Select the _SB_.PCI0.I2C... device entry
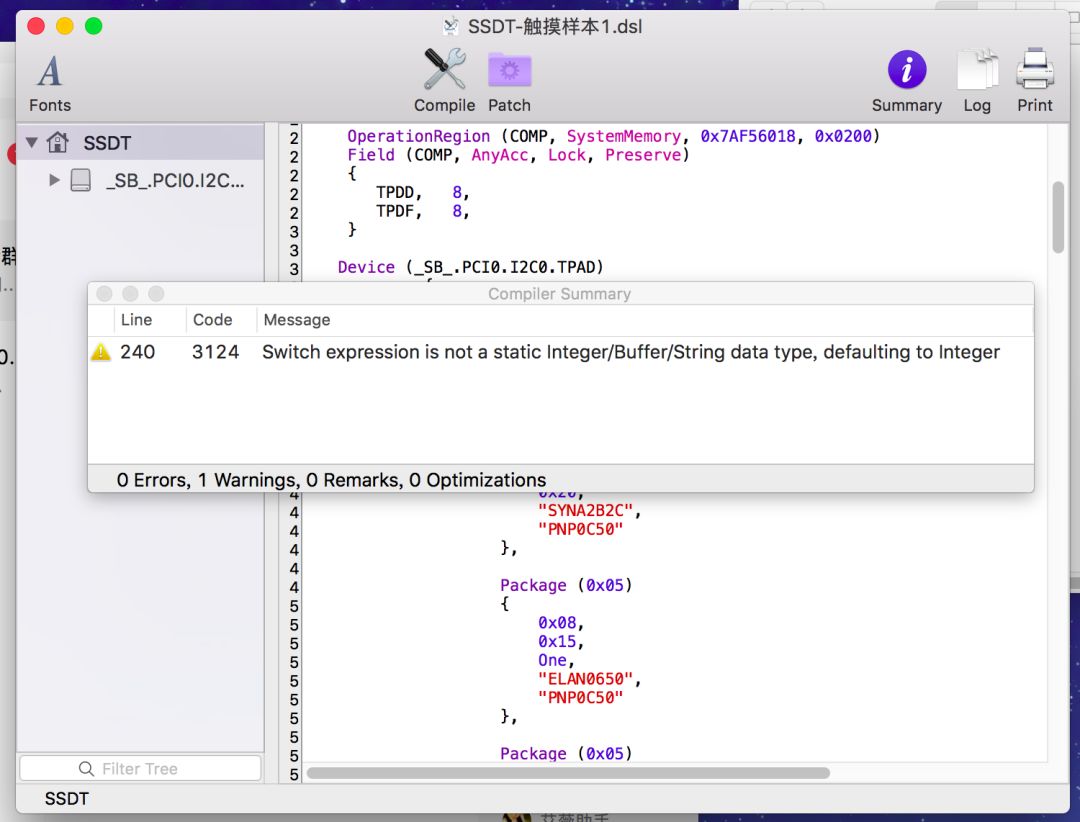This screenshot has height=822, width=1080. pos(174,181)
